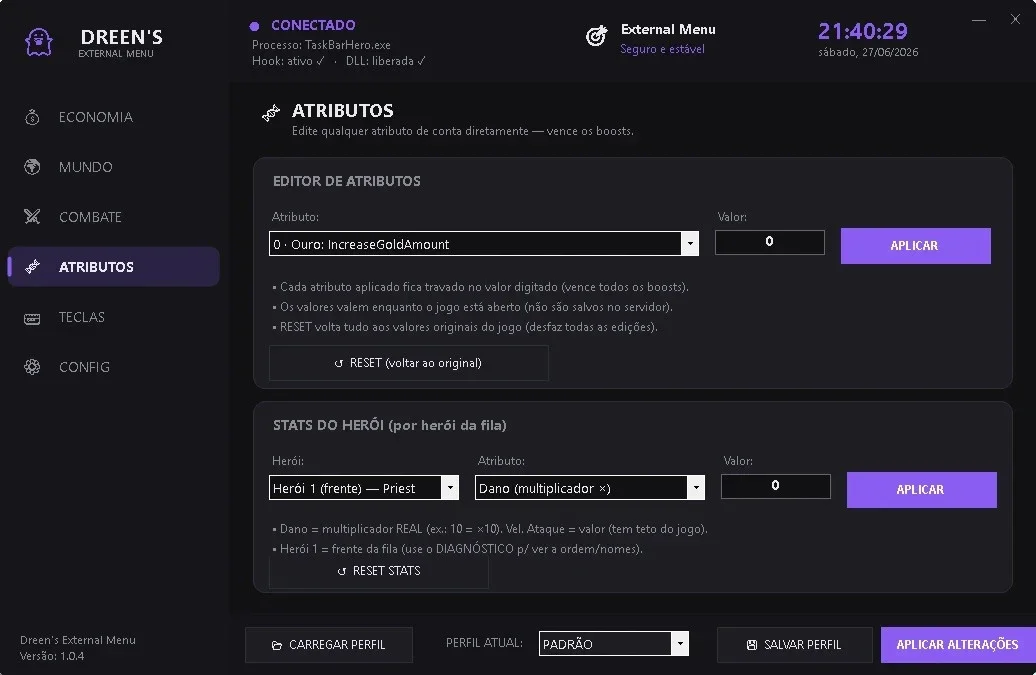Apply the attribute editor value
This screenshot has height=675, width=1036.
pyautogui.click(x=915, y=246)
